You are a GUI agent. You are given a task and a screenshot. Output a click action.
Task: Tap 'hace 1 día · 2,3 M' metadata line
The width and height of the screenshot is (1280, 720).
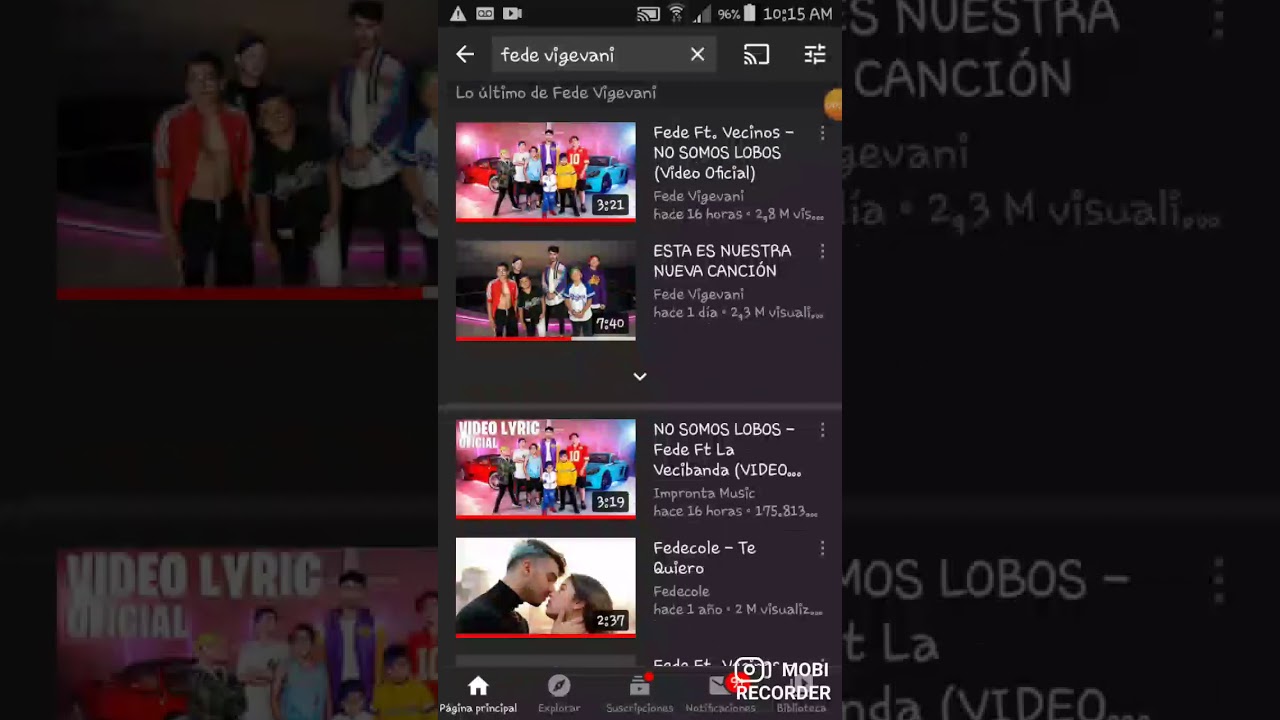[x=739, y=312]
